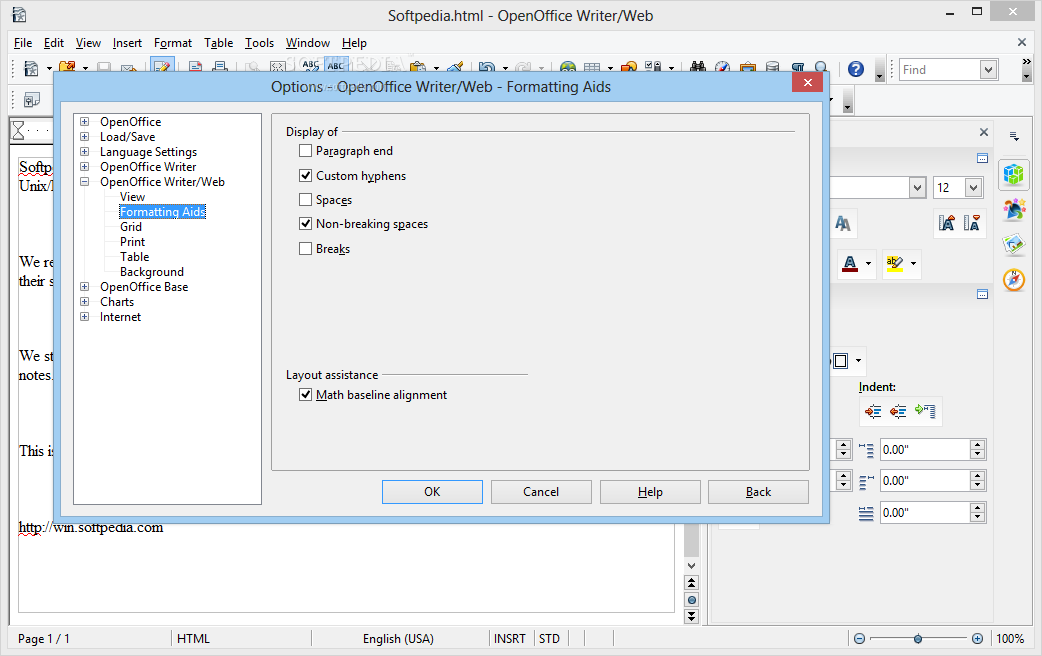1042x656 pixels.
Task: Select Grid in options tree
Action: point(131,227)
